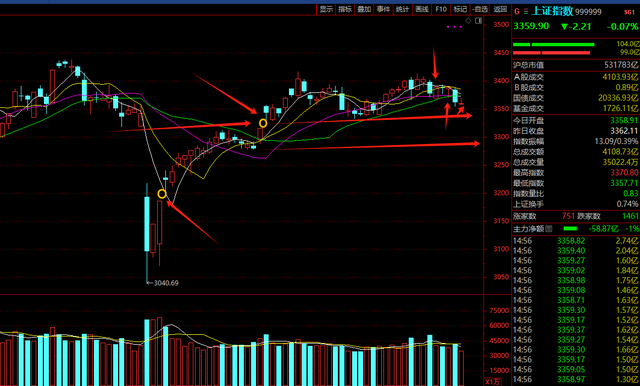Viewport: 640px width, 386px height.
Task: Click the green list icon next to G
Action: [x=526, y=11]
